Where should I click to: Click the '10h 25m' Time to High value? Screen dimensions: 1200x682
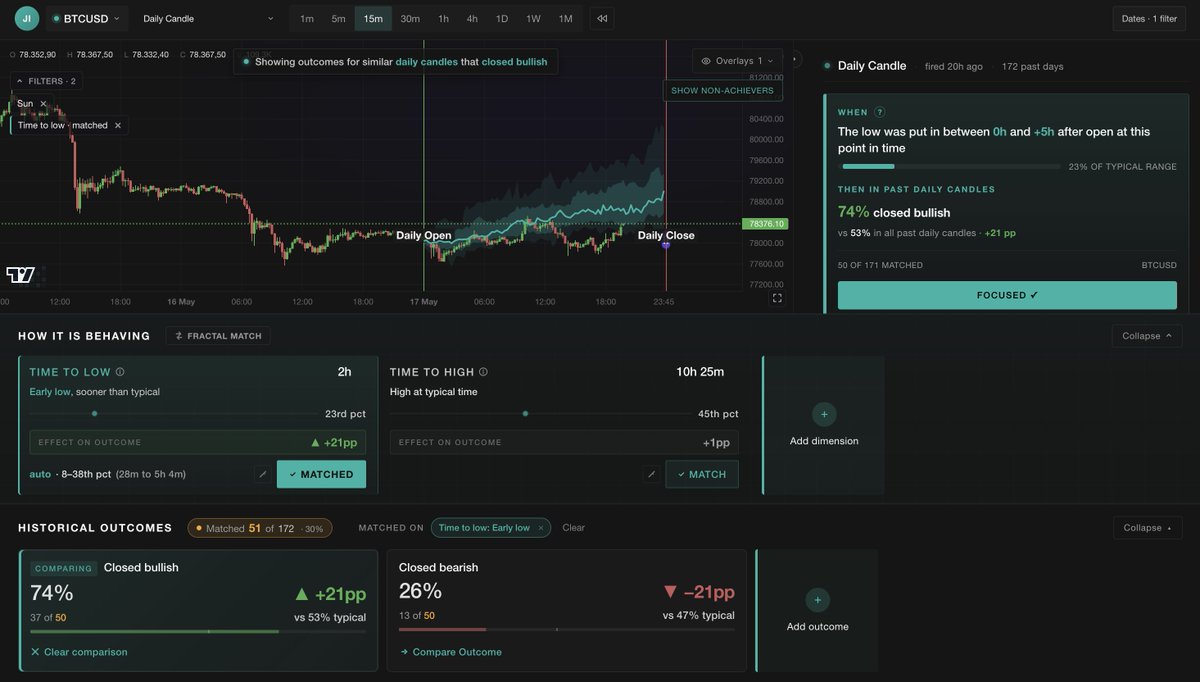(x=700, y=372)
